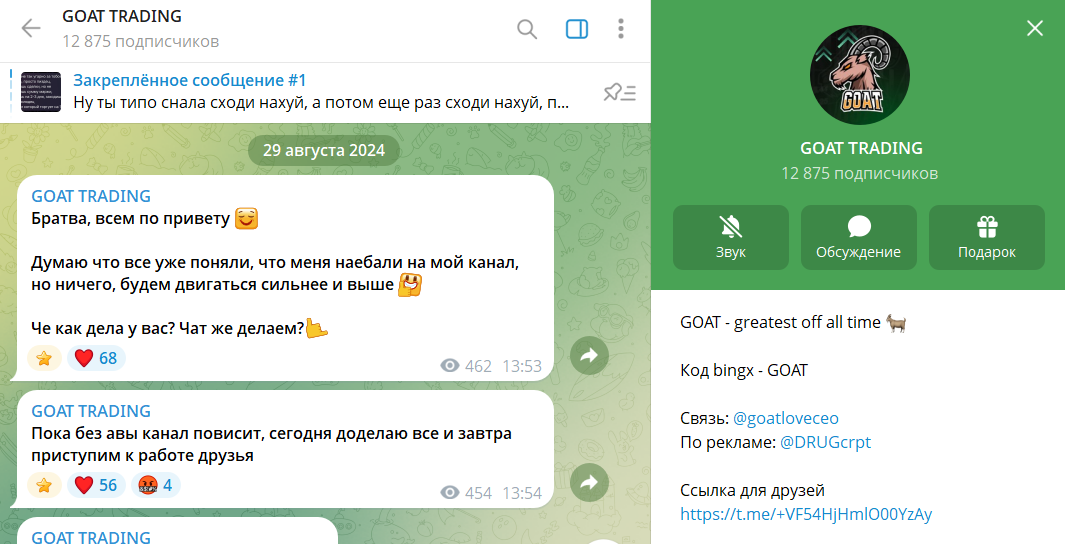Forward the second message at 13:54
This screenshot has height=544, width=1065.
[x=589, y=483]
